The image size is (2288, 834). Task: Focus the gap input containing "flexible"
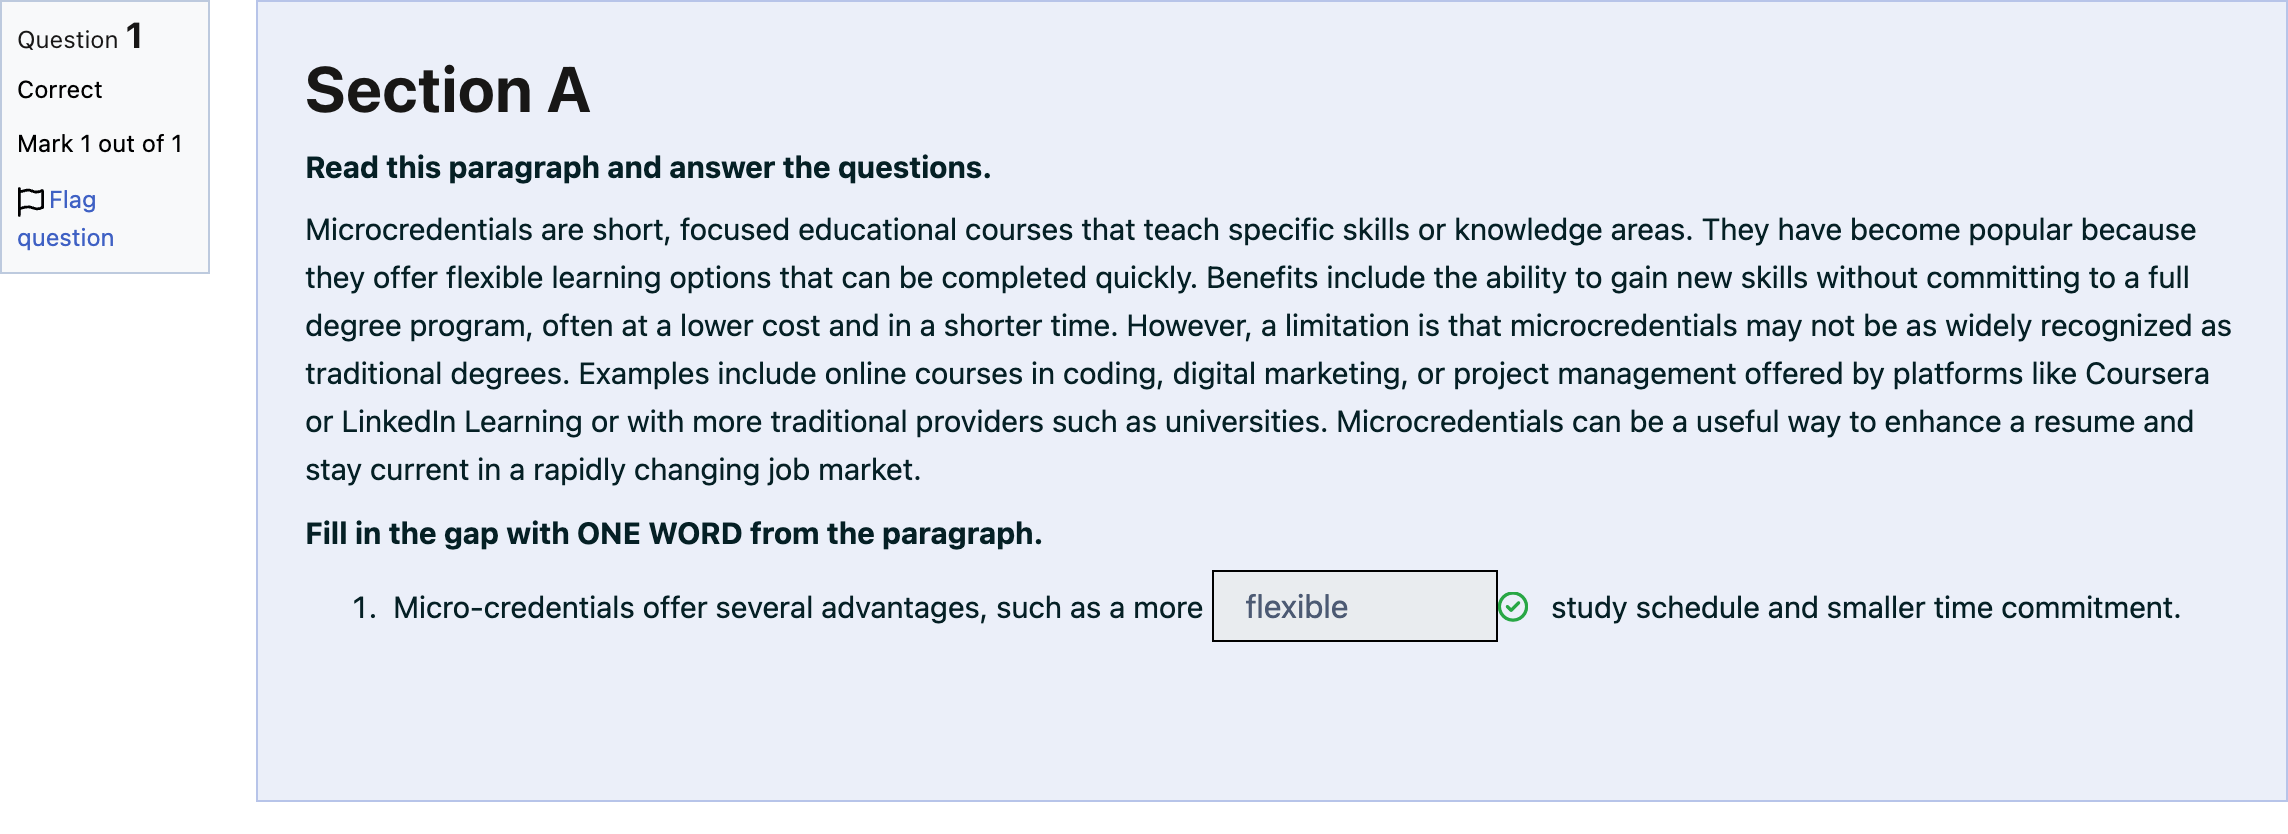click(1354, 606)
